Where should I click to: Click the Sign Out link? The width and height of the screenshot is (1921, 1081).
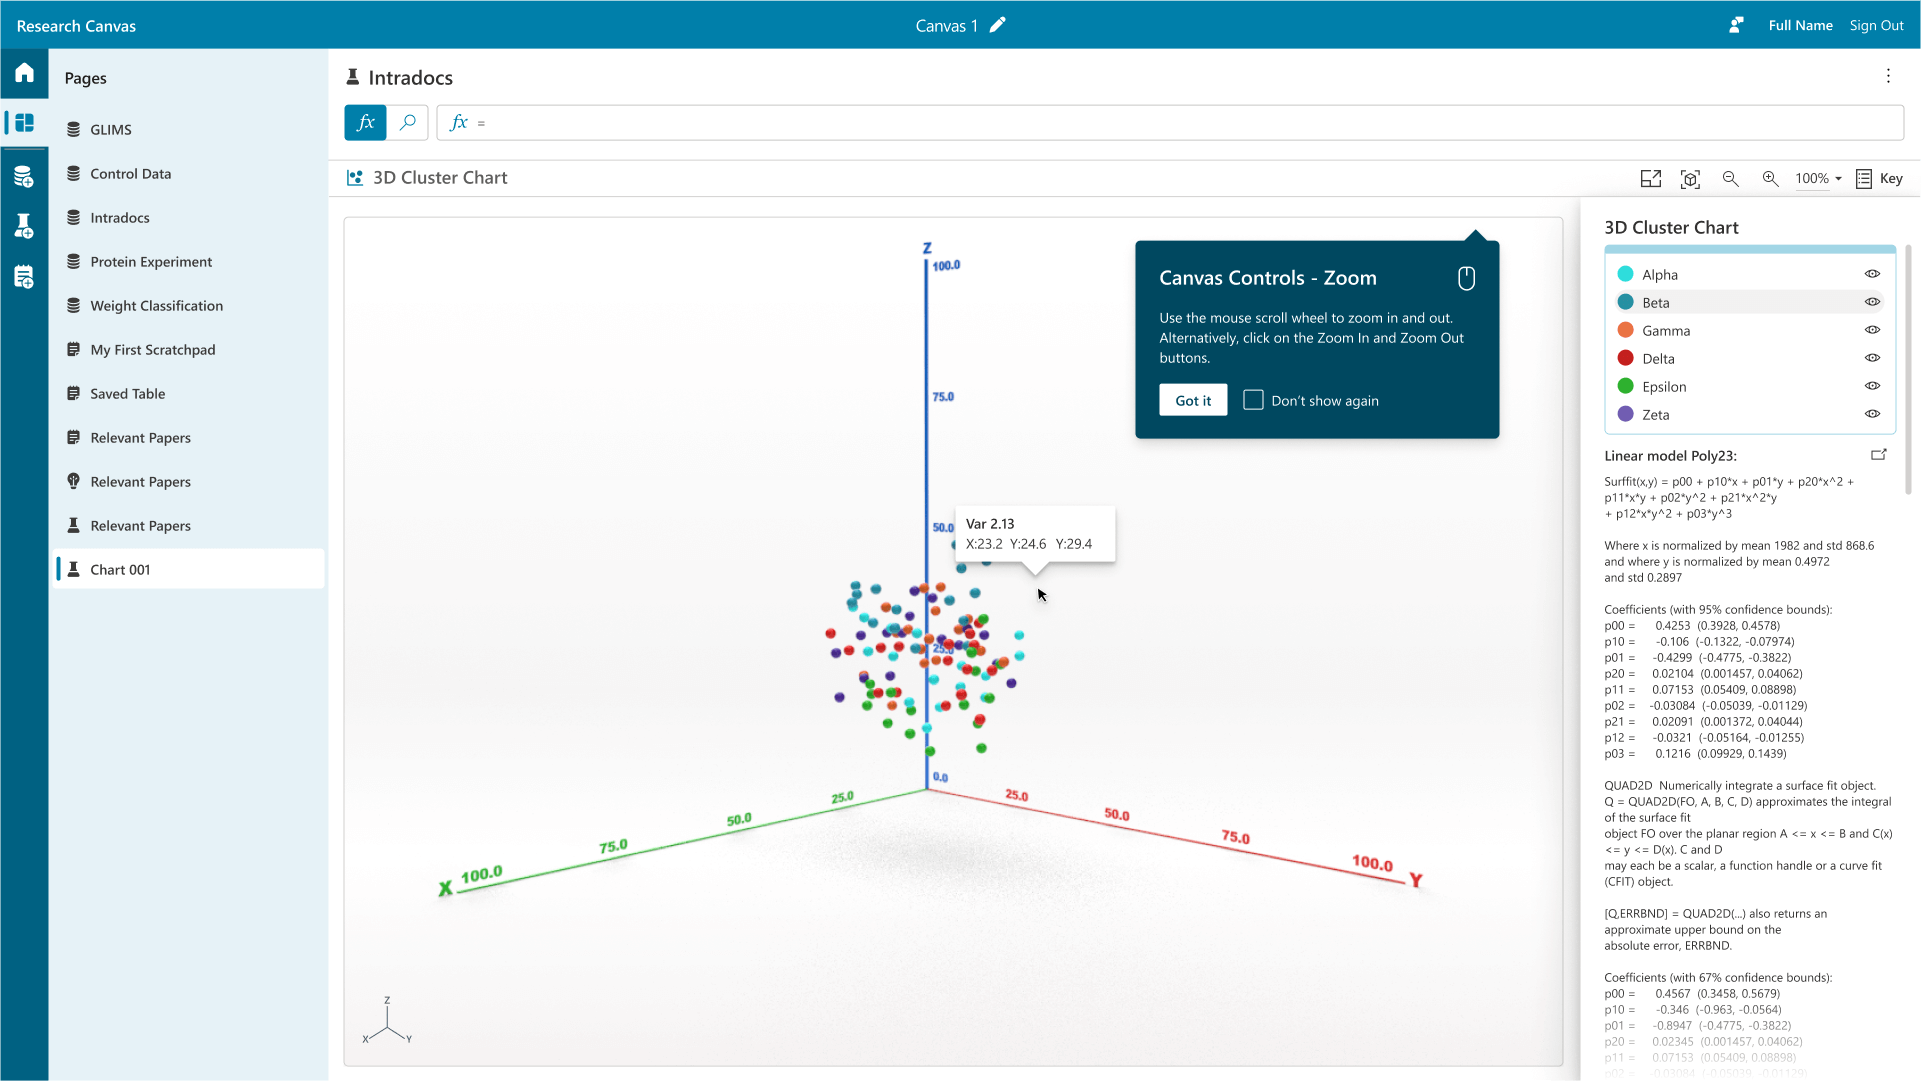point(1876,25)
